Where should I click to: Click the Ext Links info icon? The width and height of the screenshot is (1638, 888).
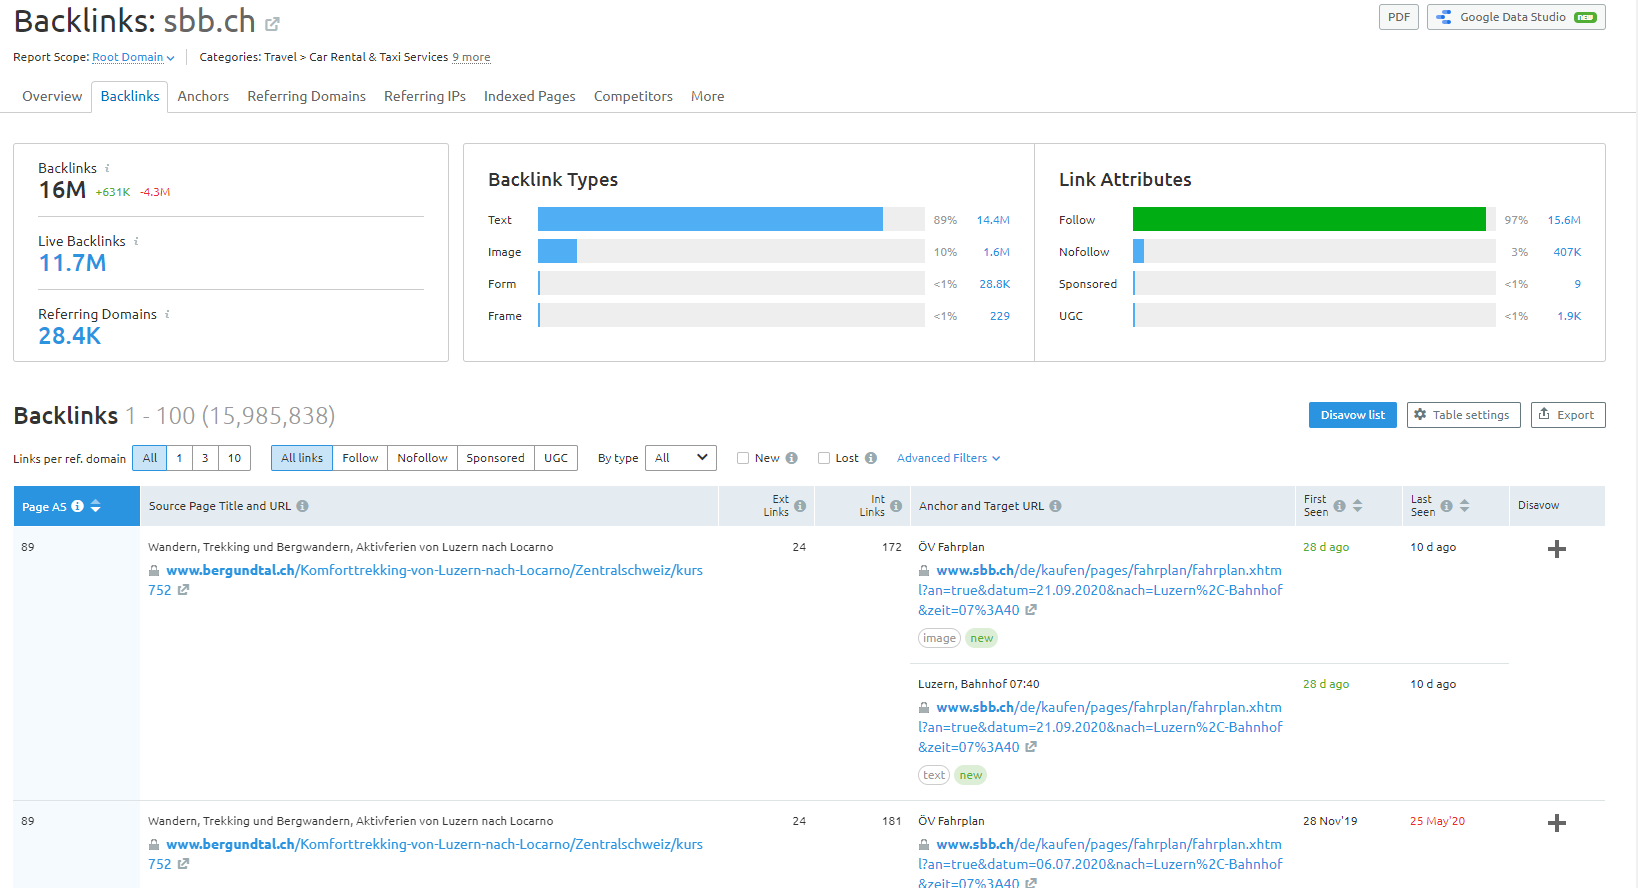coord(800,506)
